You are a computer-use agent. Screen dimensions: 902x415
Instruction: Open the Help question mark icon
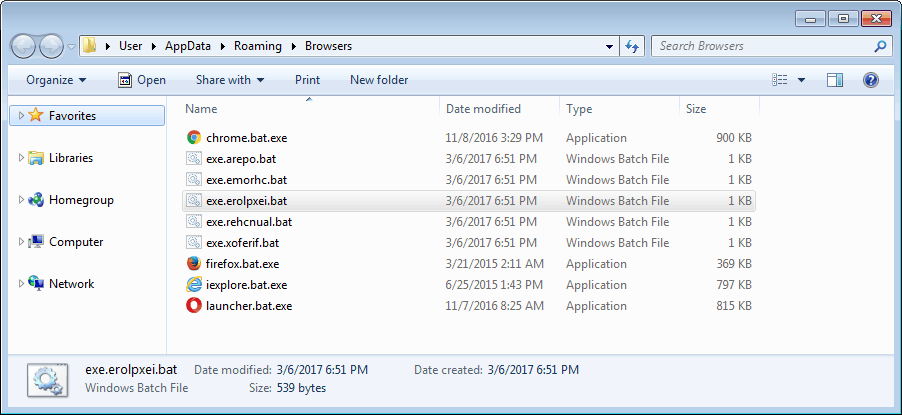pyautogui.click(x=870, y=80)
